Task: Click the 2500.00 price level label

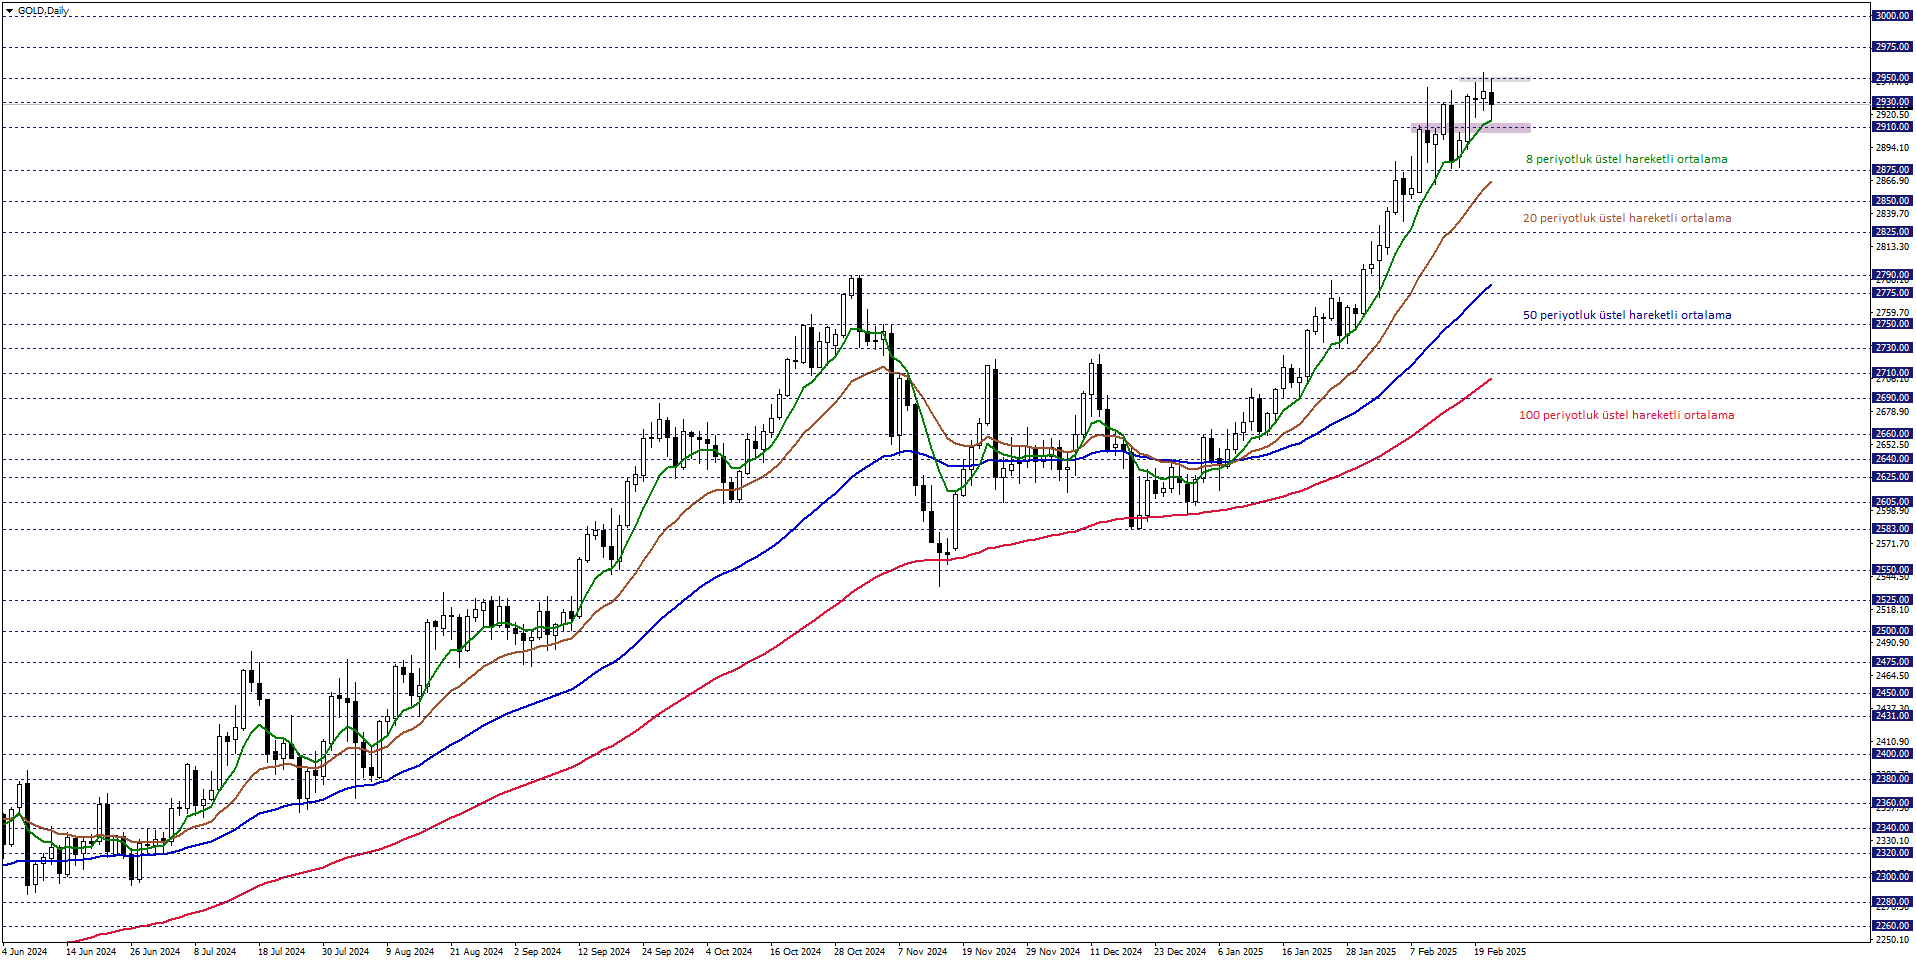Action: coord(1892,631)
